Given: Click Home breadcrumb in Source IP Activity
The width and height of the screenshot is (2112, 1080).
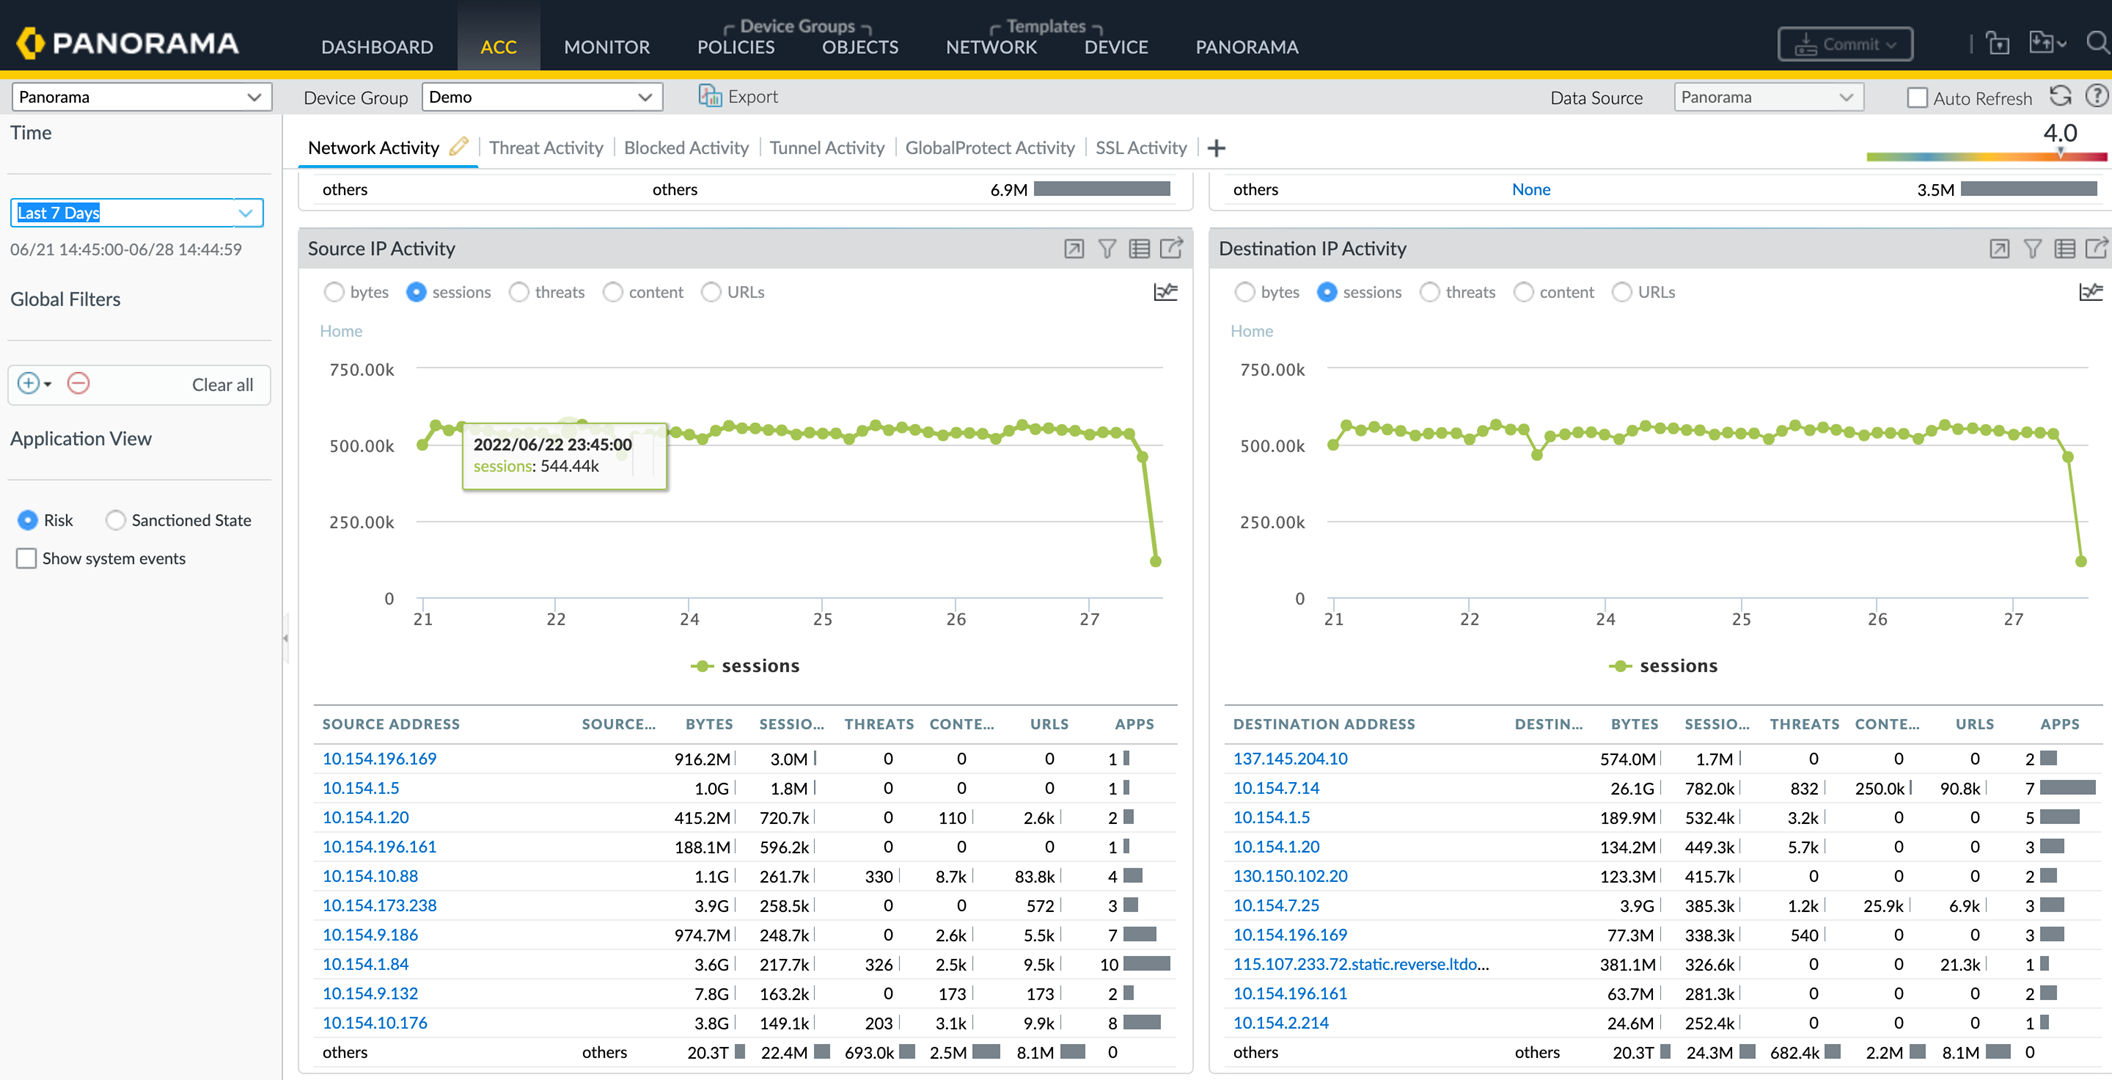Looking at the screenshot, I should tap(341, 331).
